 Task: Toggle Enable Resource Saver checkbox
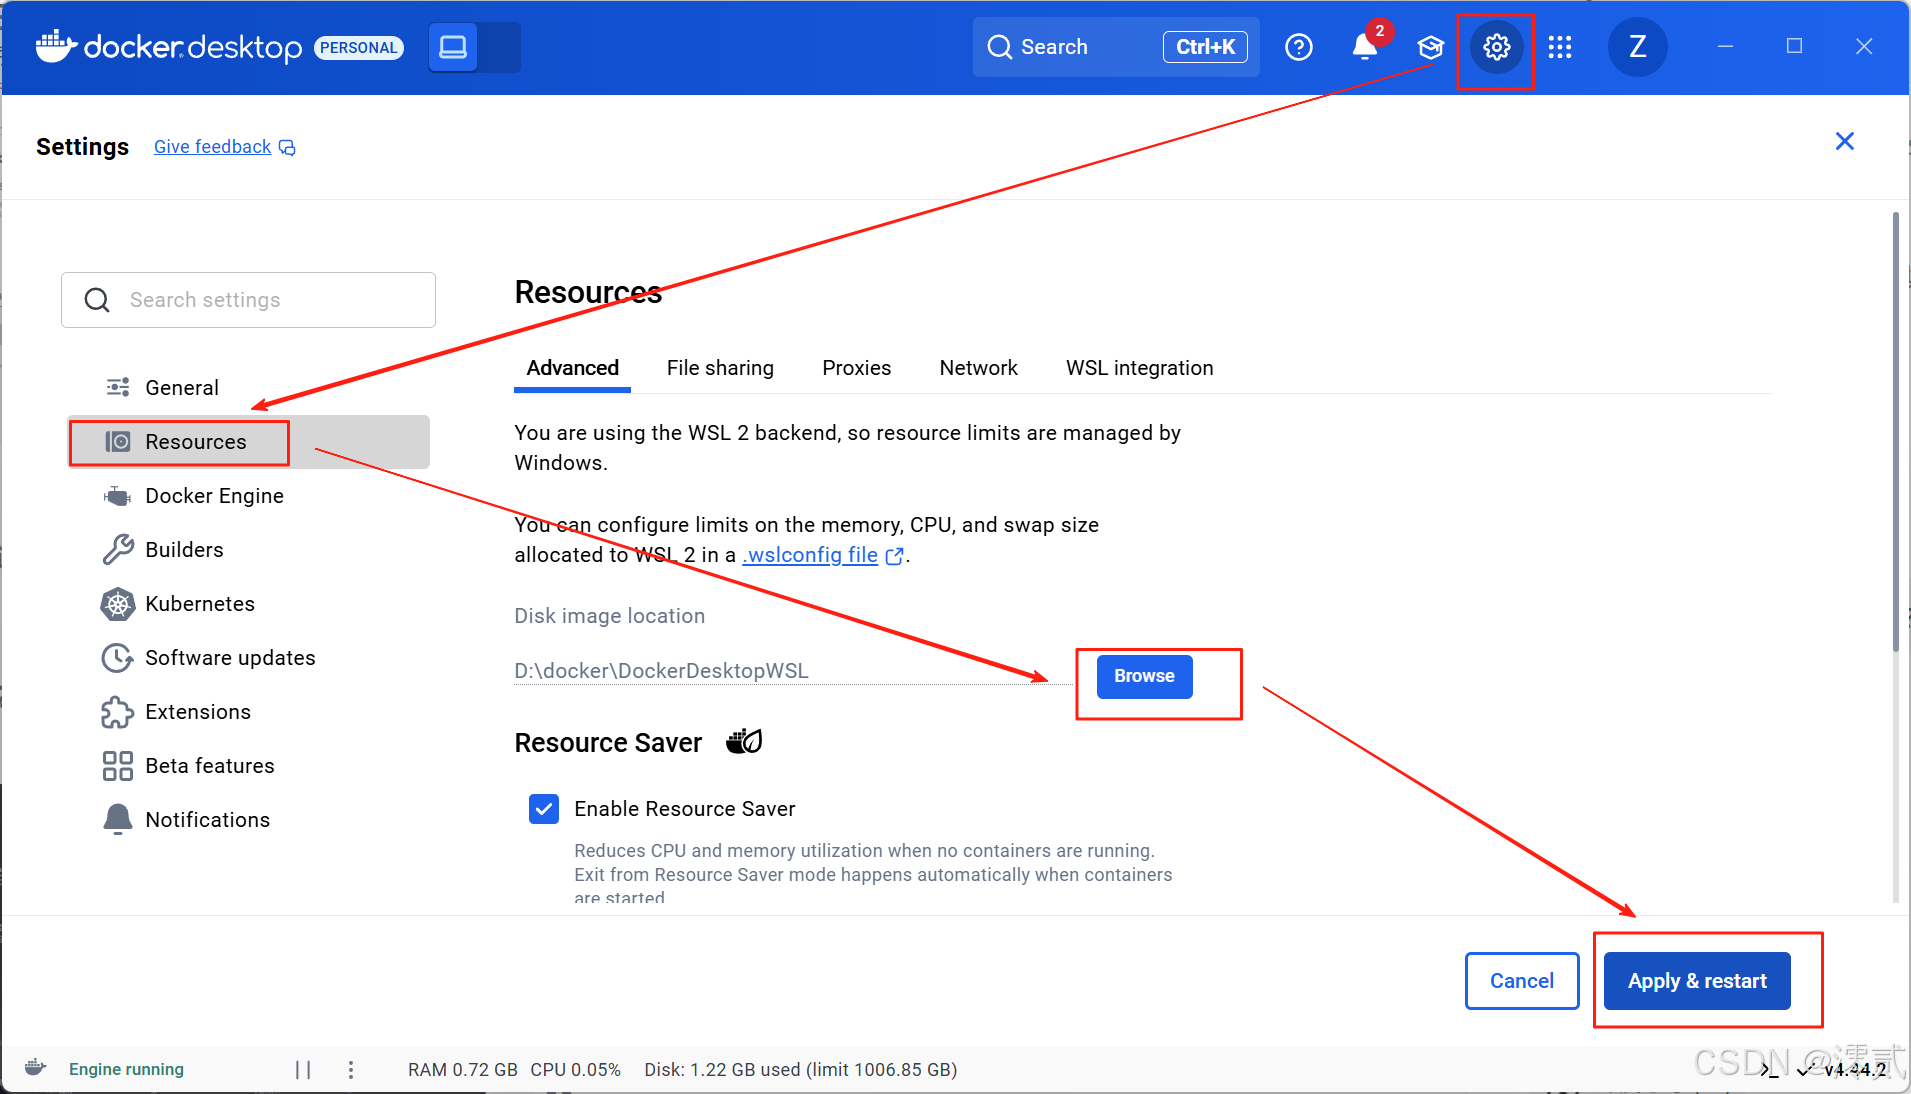[x=544, y=809]
